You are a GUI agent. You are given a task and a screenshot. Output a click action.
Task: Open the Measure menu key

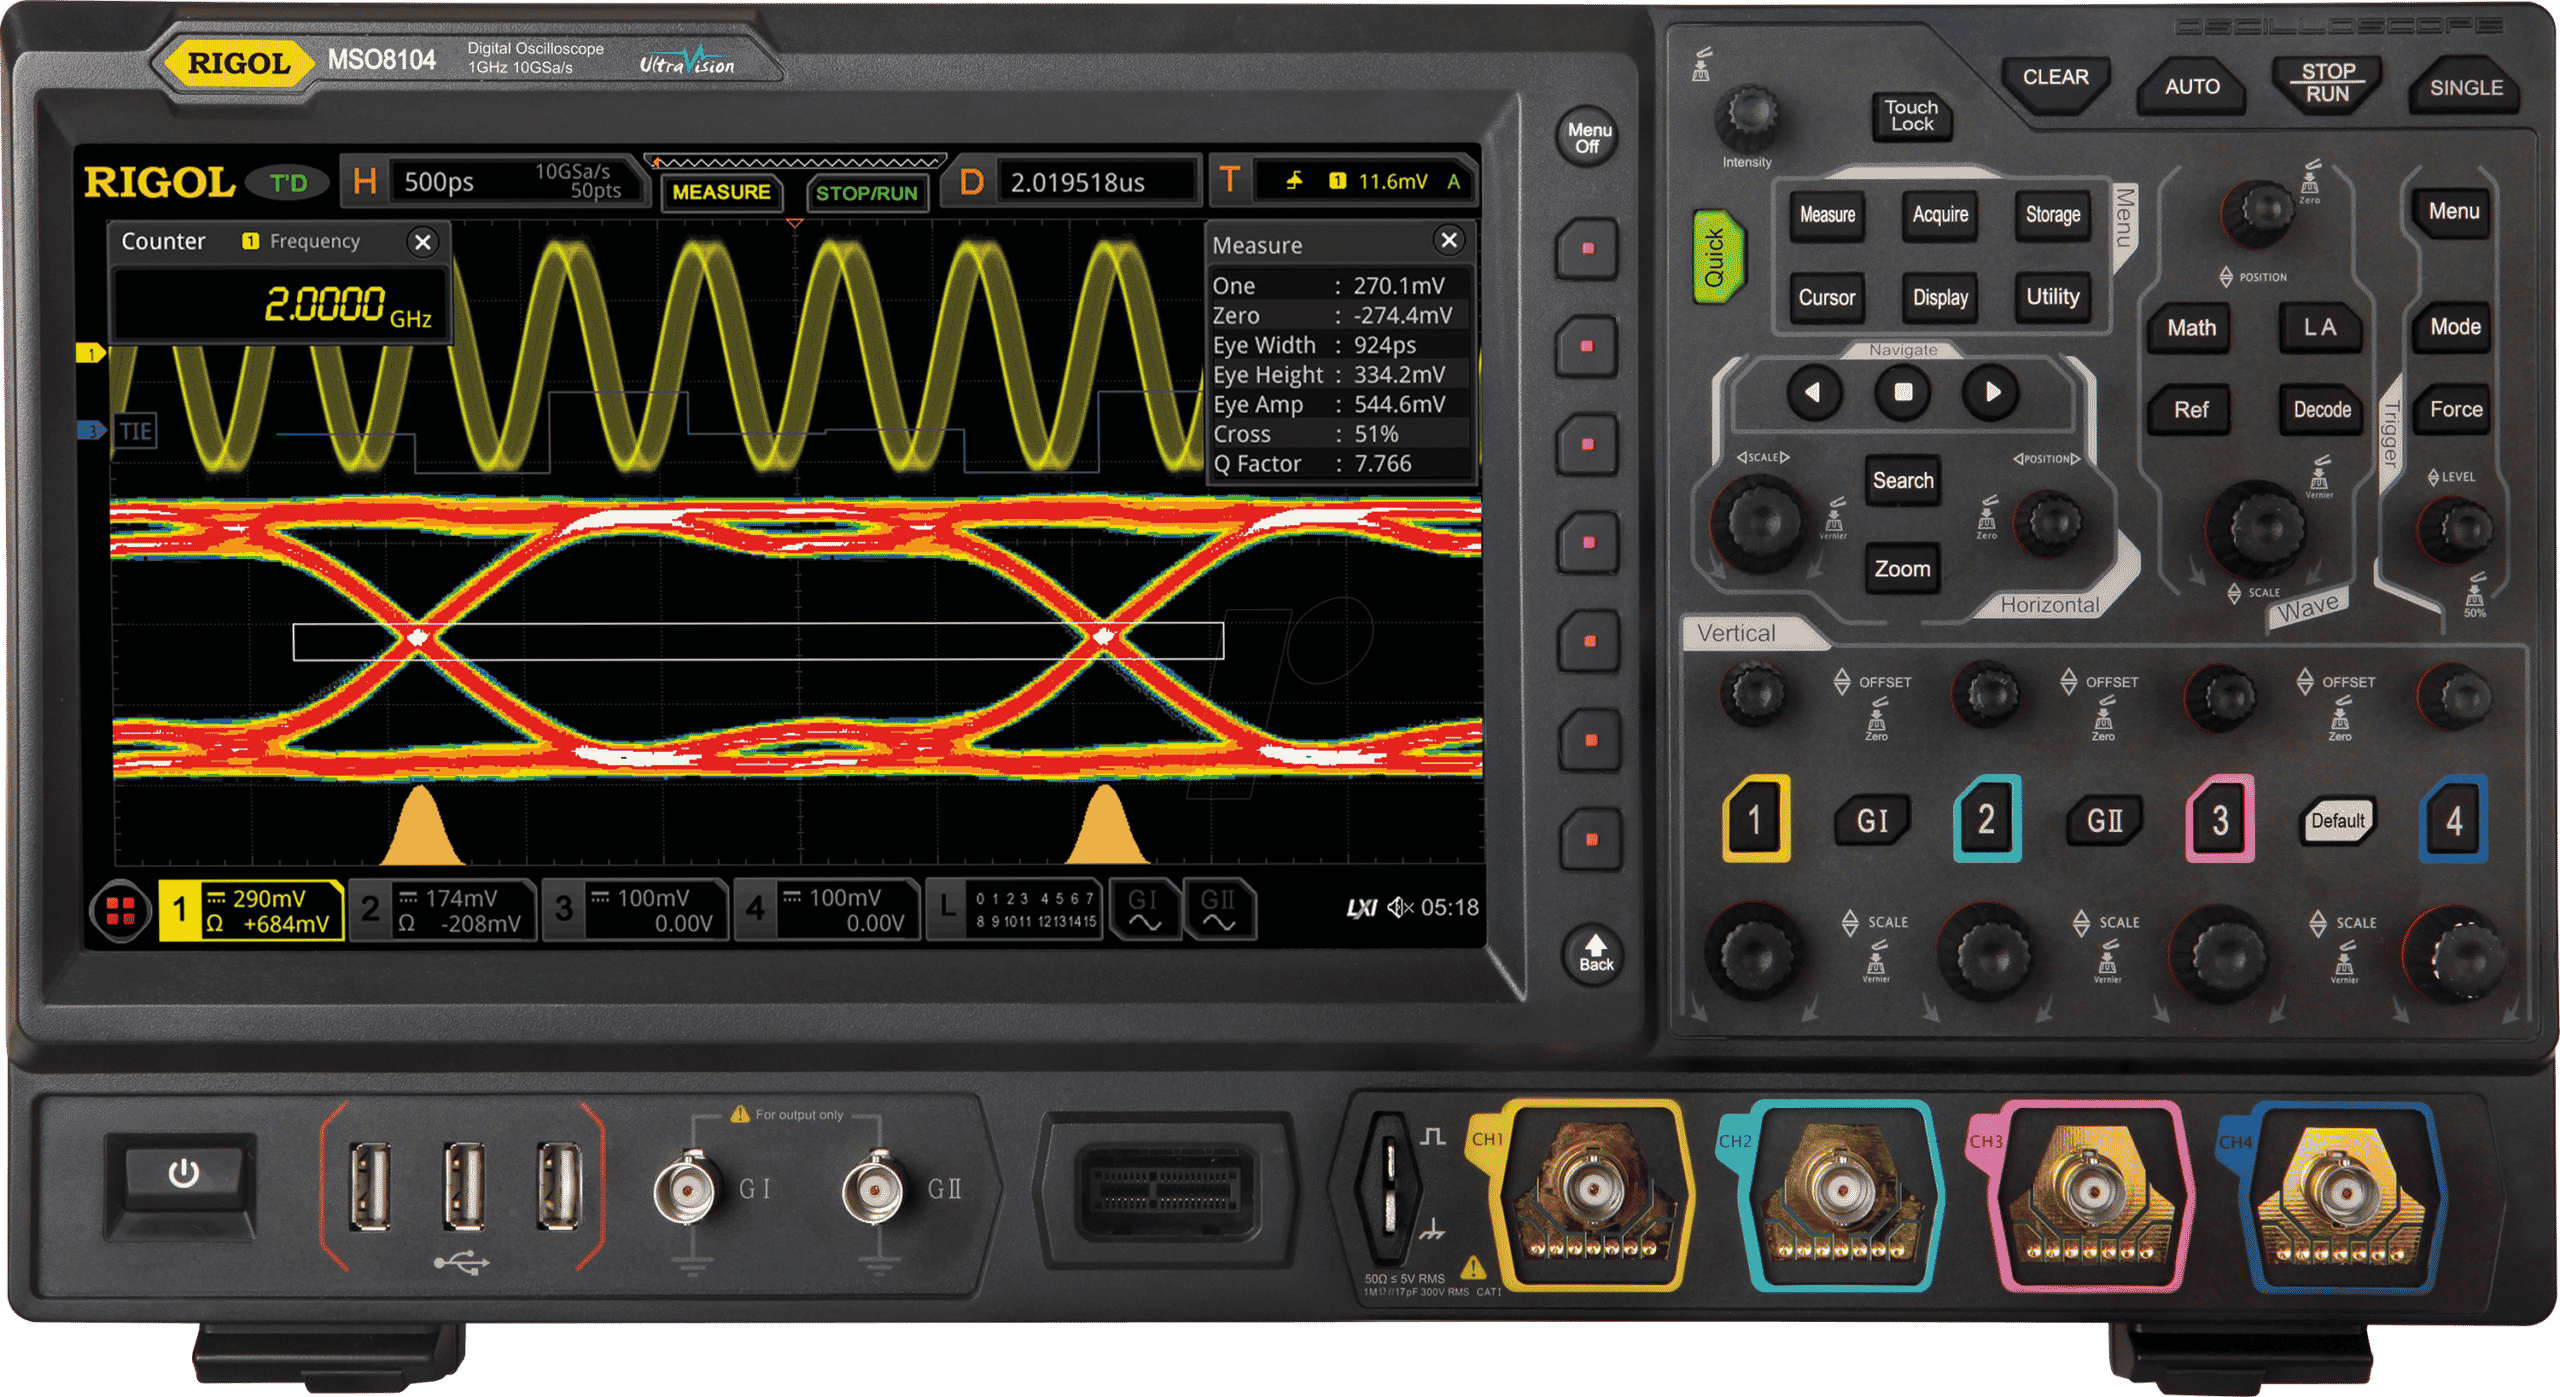[x=1827, y=215]
